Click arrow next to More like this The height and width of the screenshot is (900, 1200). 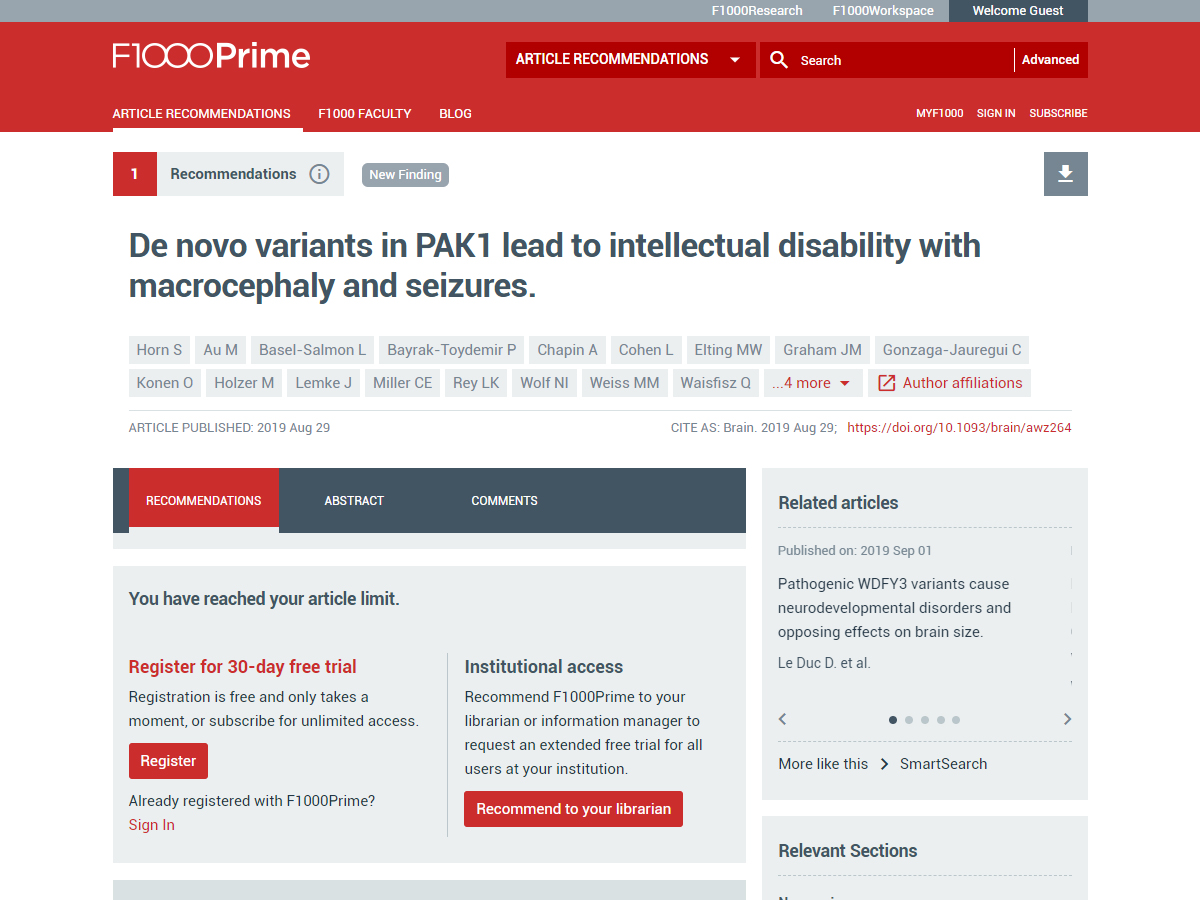click(x=884, y=764)
